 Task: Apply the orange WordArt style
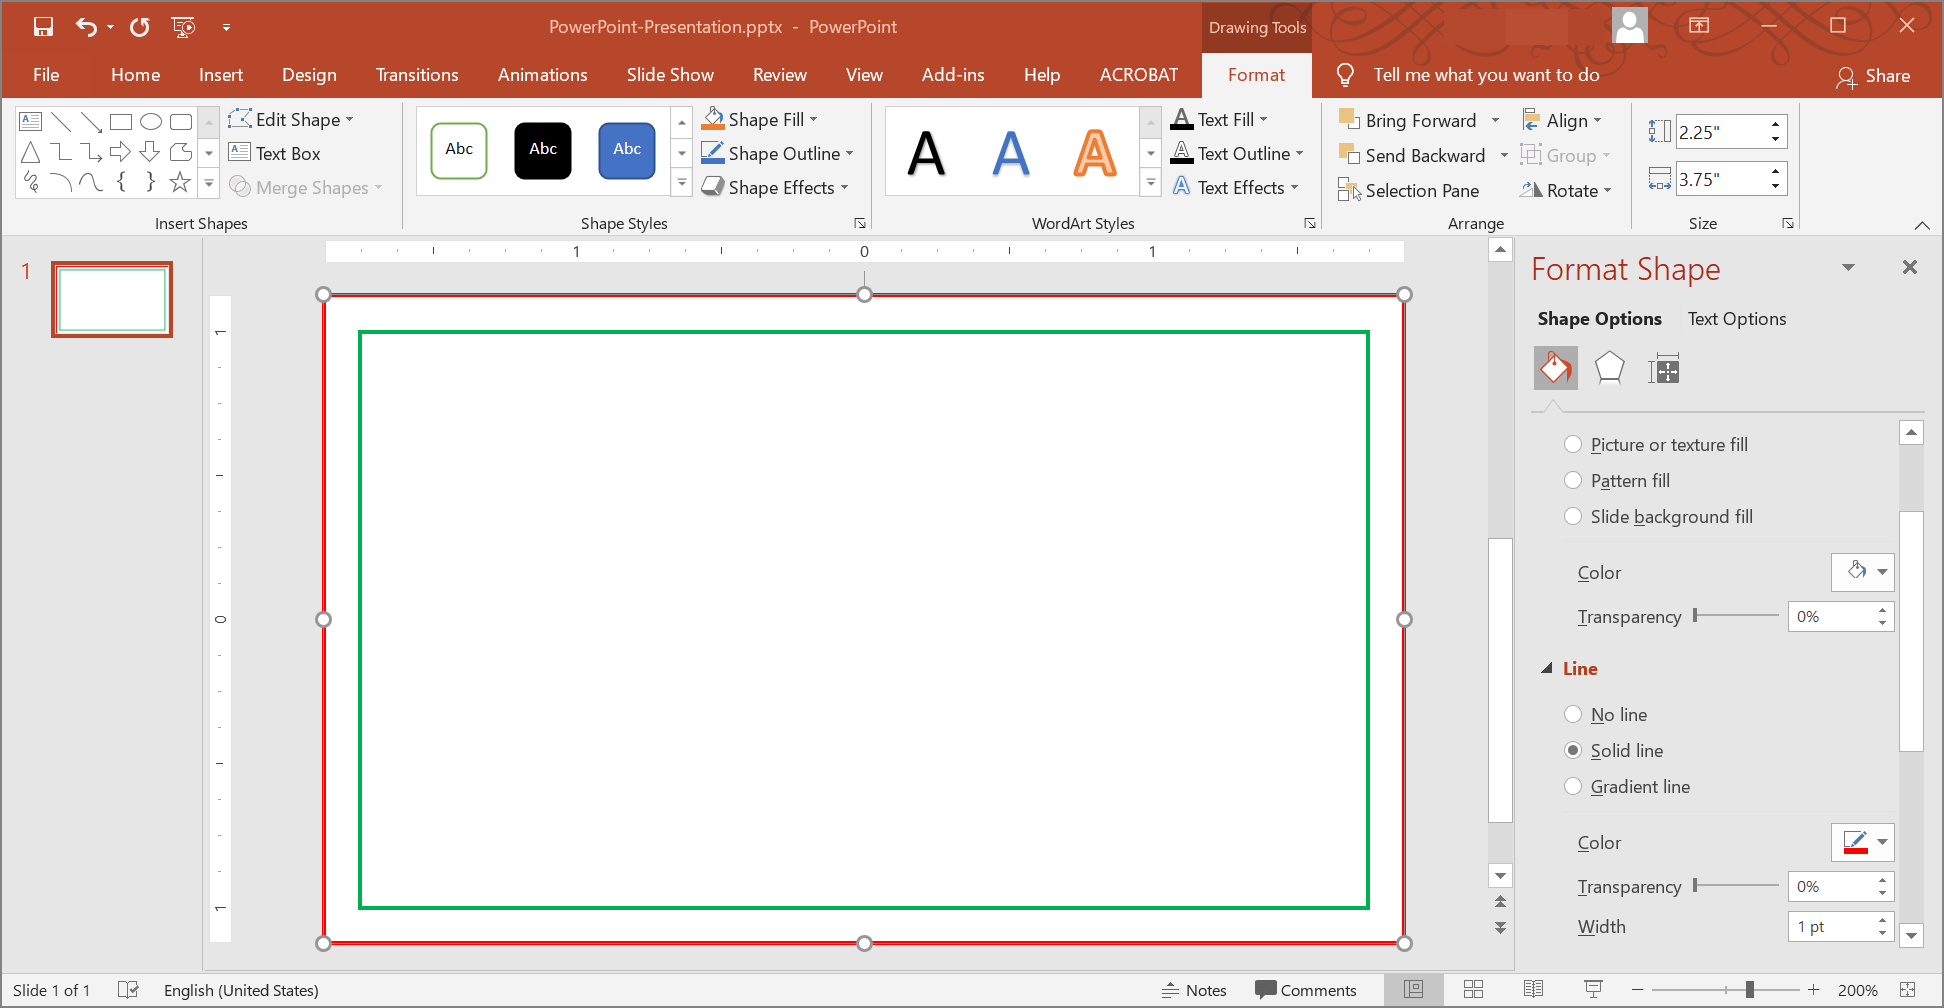tap(1095, 151)
